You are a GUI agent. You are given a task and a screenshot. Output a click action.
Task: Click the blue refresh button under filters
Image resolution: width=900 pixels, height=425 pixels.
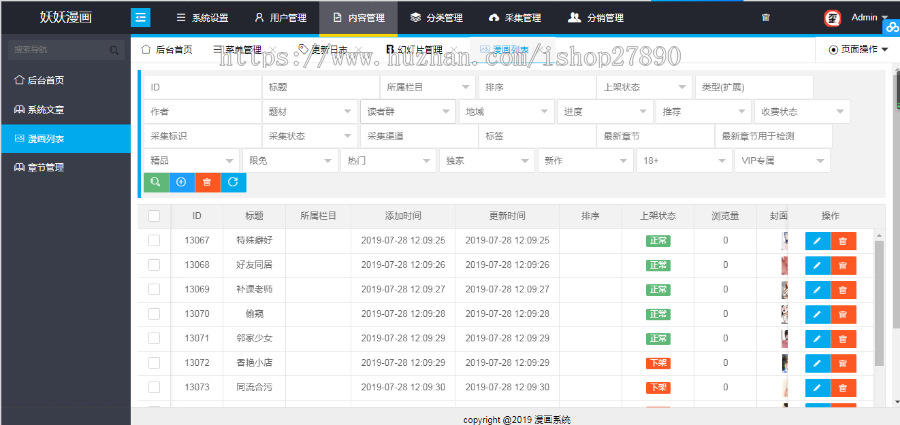pyautogui.click(x=233, y=182)
